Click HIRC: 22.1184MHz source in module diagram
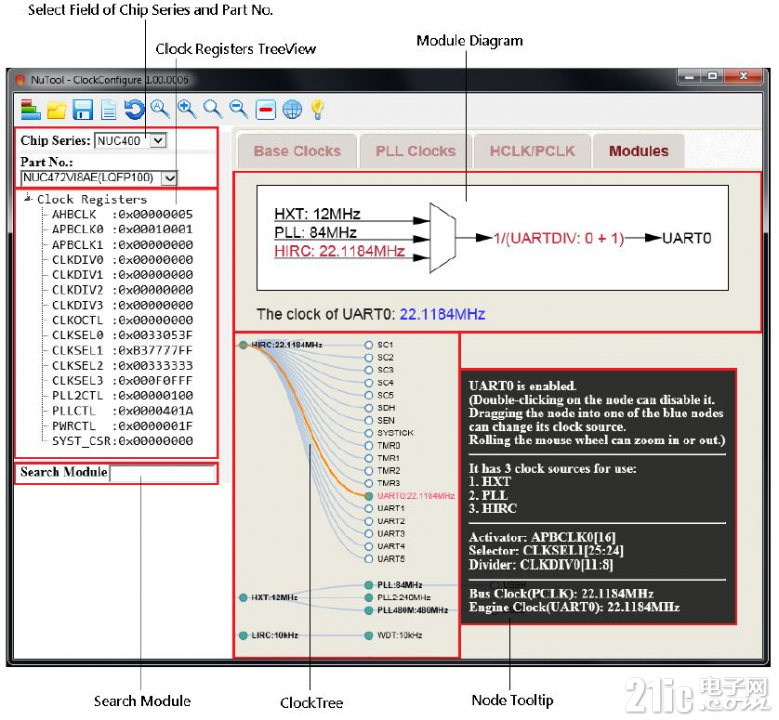The height and width of the screenshot is (720, 779). click(339, 251)
